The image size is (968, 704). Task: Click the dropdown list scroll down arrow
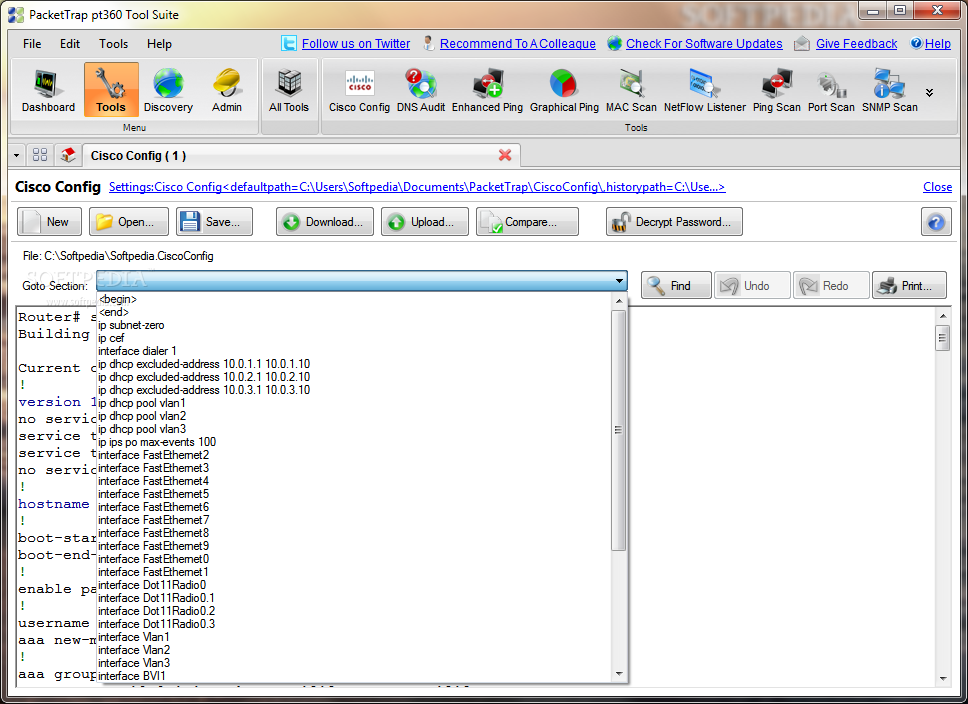pos(619,674)
